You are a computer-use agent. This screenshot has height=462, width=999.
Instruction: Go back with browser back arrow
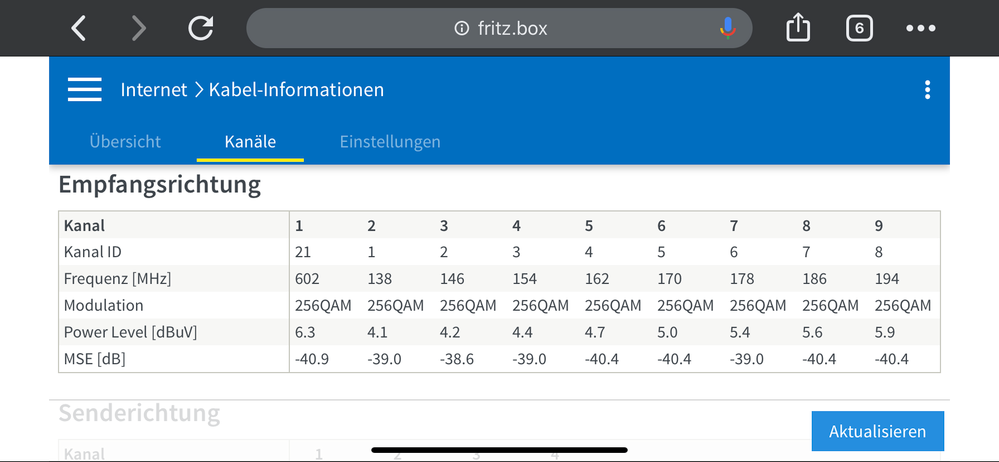coord(79,28)
